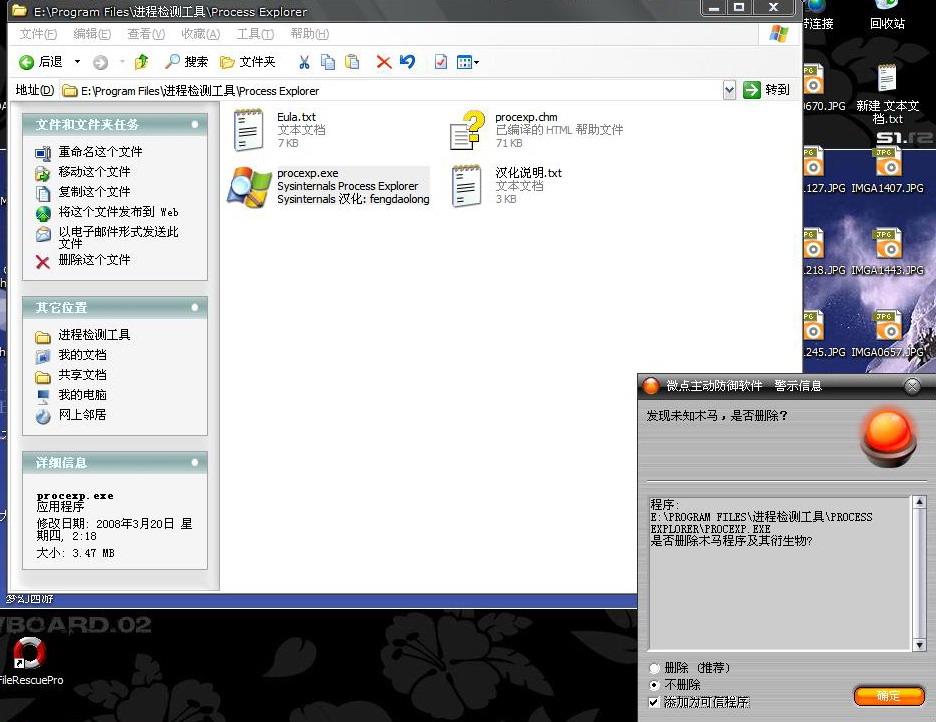
Task: Click the 梦幻西游 taskbar item
Action: (x=30, y=599)
